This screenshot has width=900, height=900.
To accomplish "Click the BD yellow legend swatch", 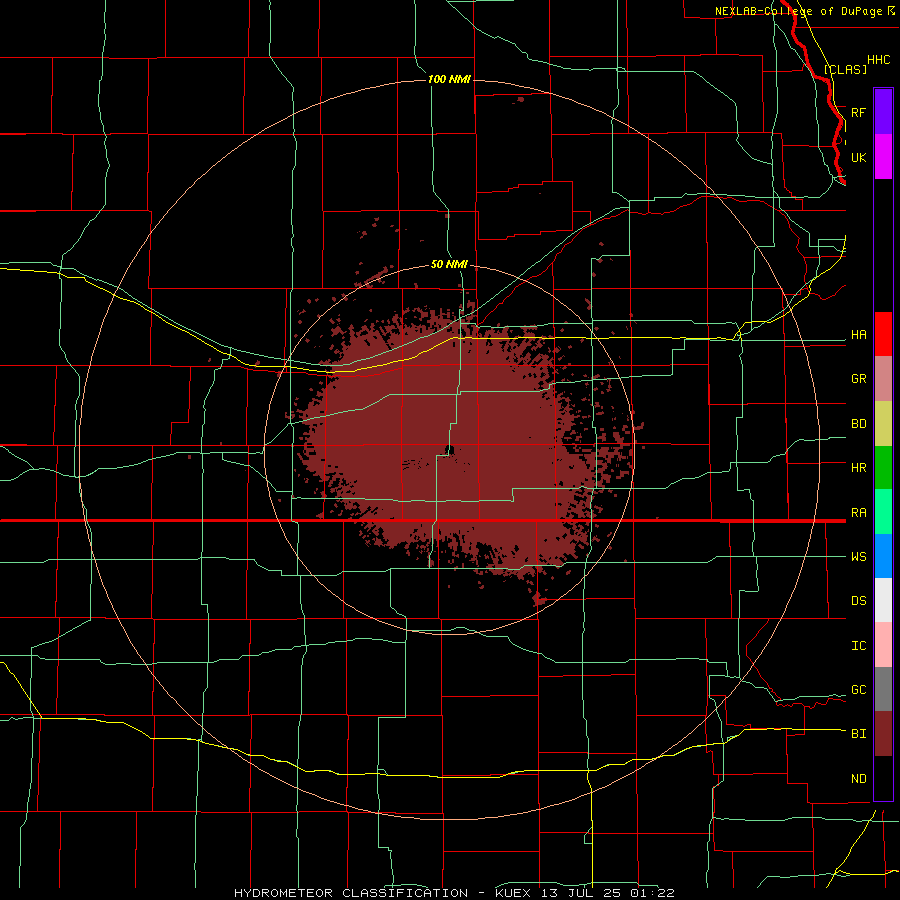I will [883, 423].
